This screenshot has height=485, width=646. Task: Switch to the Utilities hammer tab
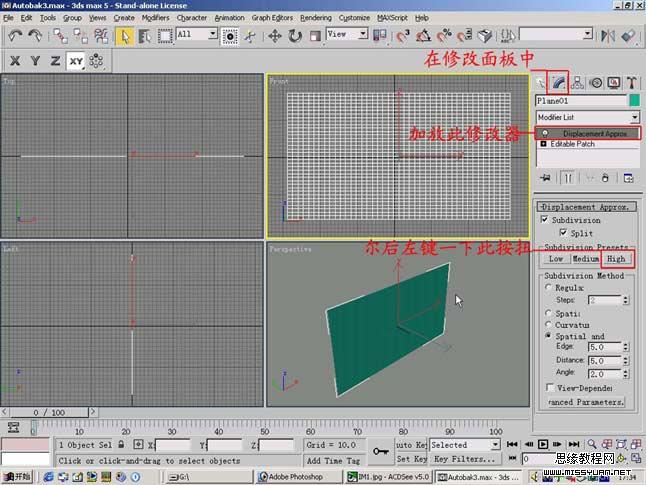pos(632,83)
